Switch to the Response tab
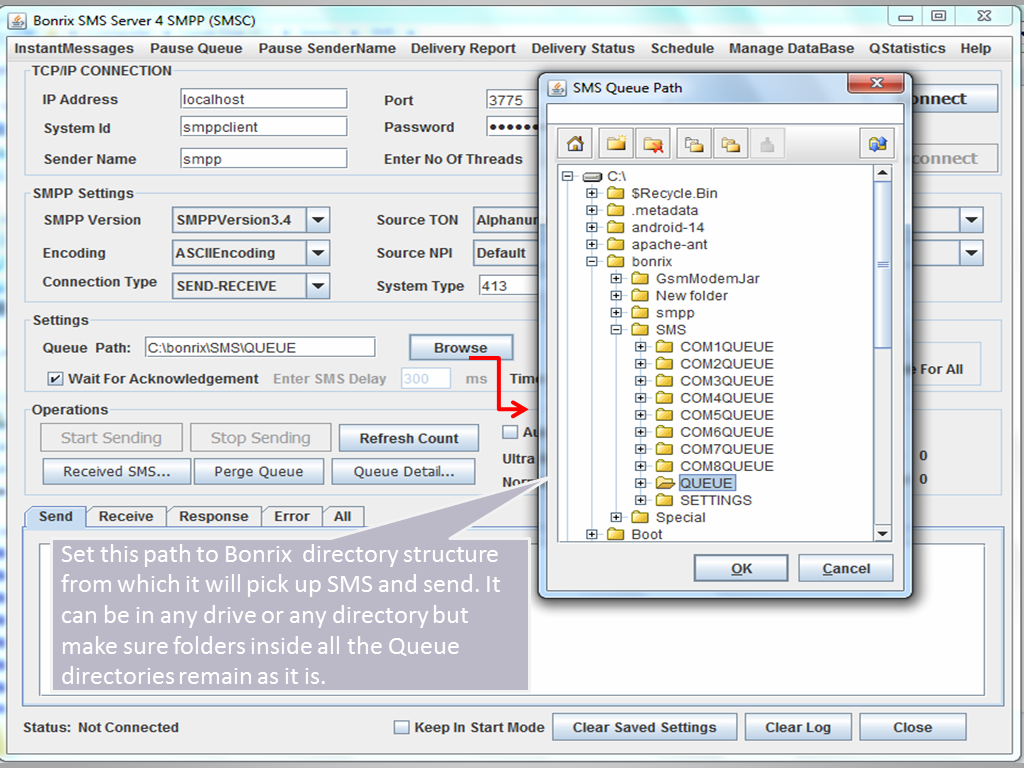This screenshot has width=1024, height=768. 214,517
